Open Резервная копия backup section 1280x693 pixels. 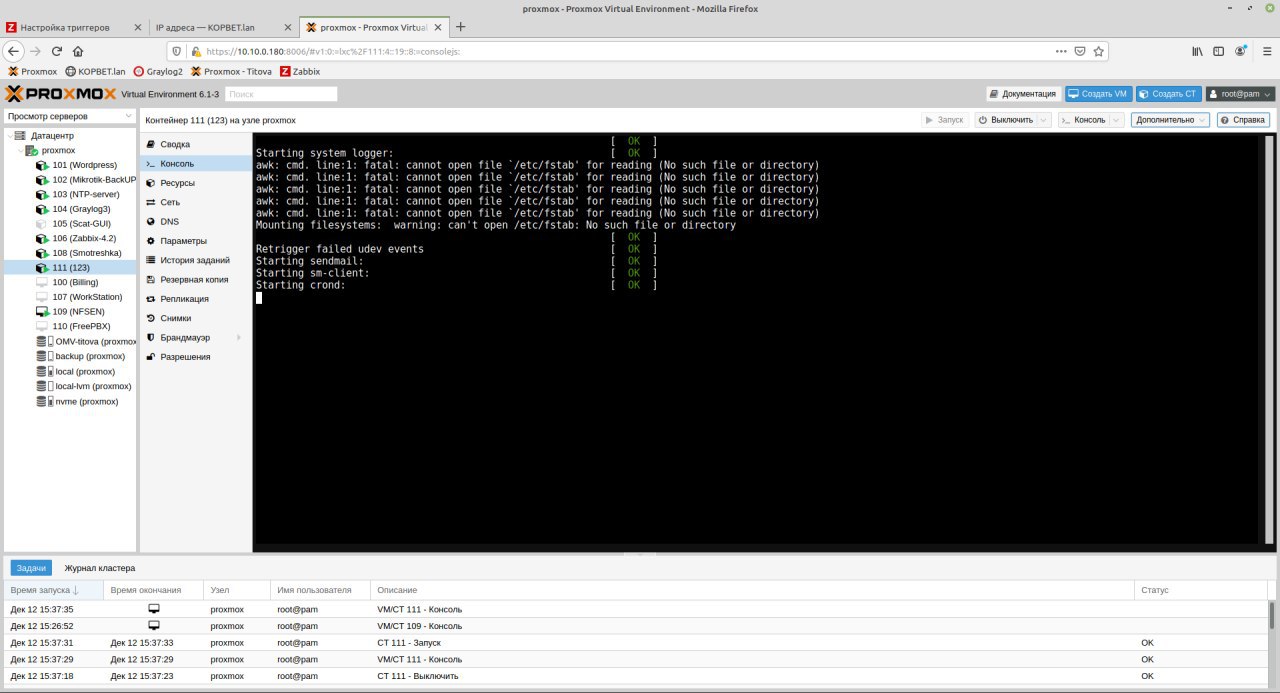(x=194, y=279)
